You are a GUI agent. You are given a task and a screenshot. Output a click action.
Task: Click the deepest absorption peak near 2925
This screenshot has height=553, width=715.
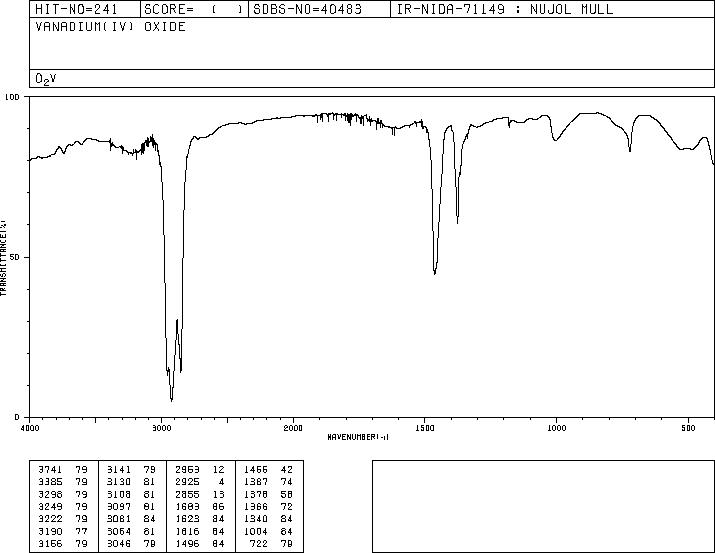pos(171,400)
